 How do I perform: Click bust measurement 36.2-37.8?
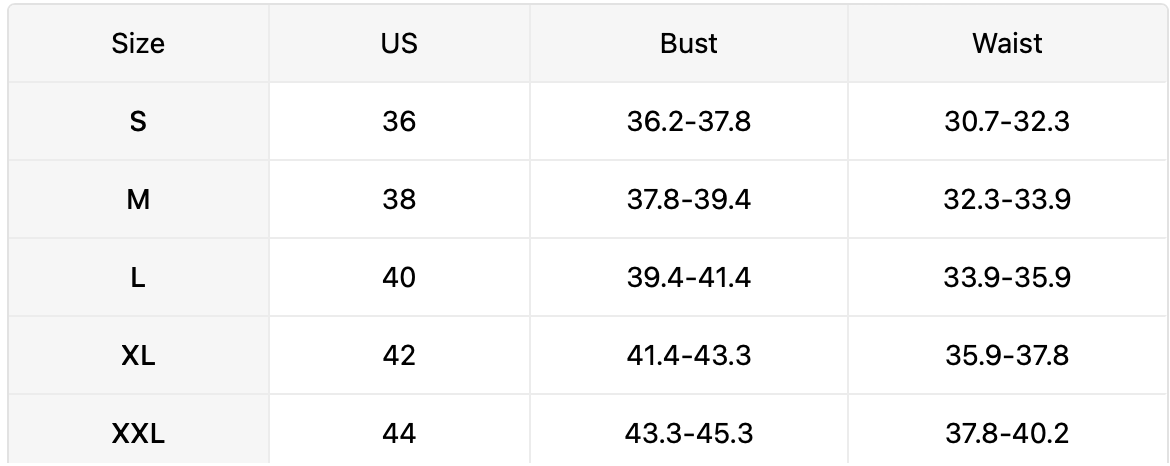688,122
